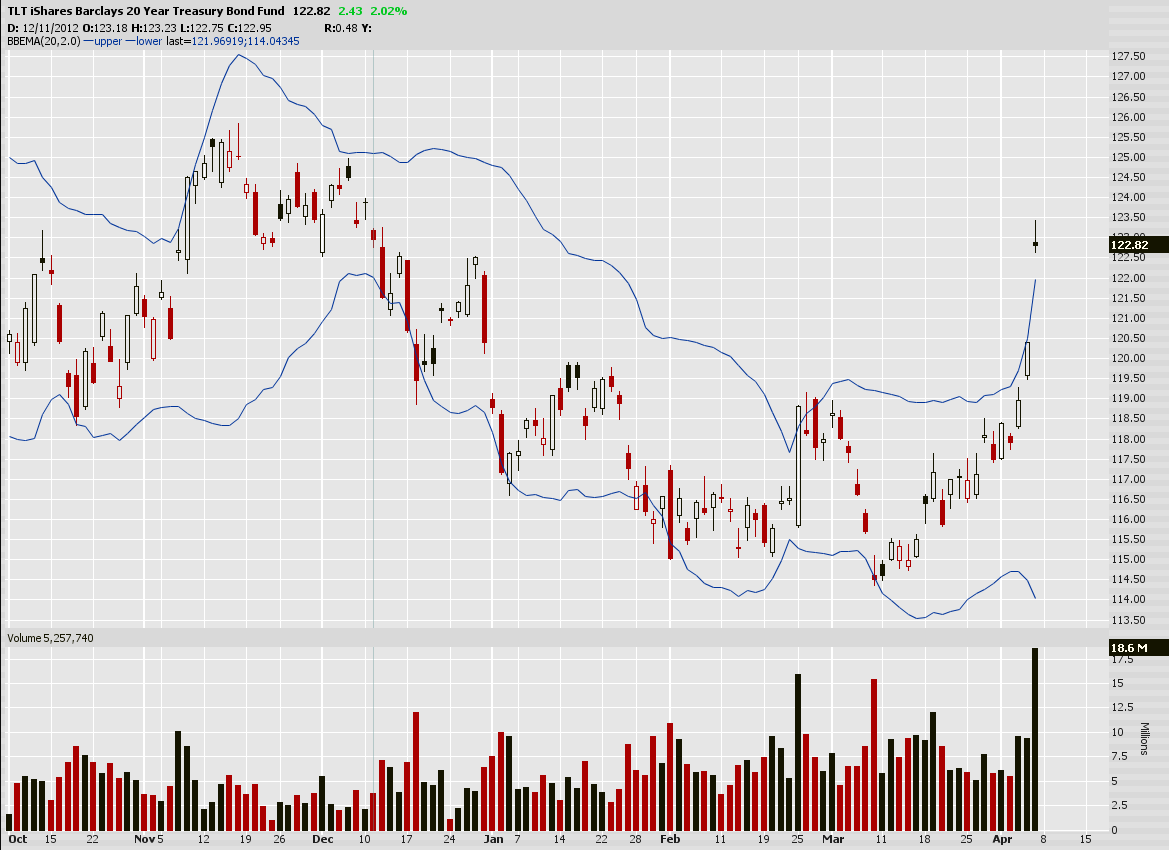Click the upper band legend entry
This screenshot has height=850, width=1169.
(103, 41)
